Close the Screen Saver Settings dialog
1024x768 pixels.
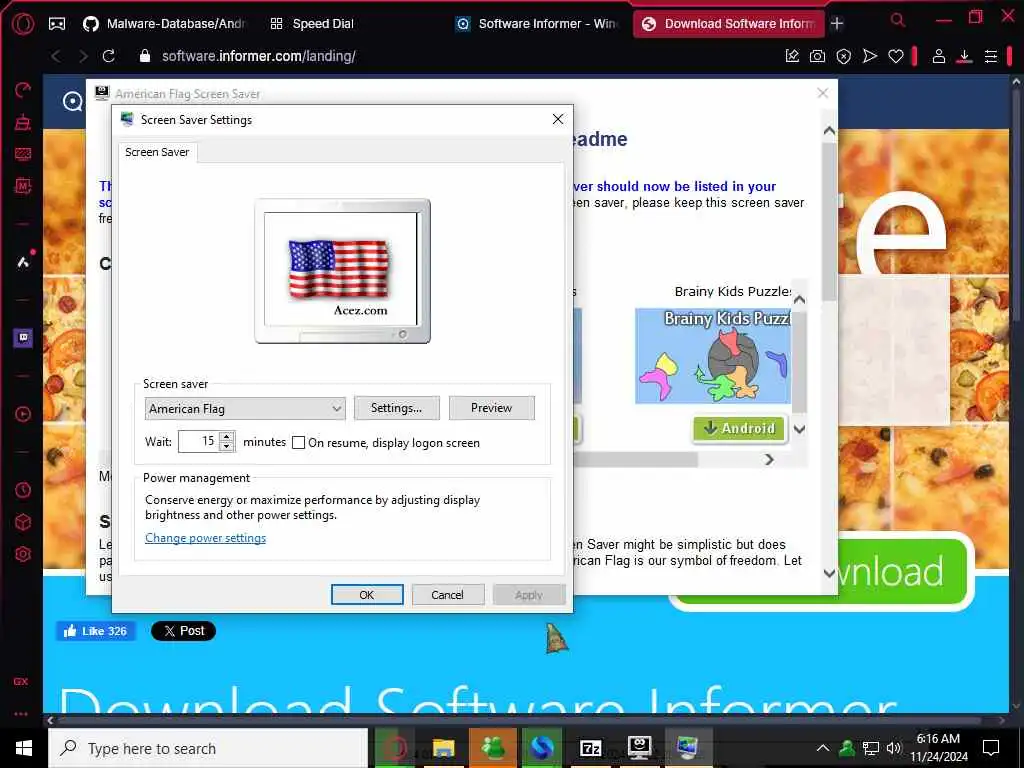[558, 119]
